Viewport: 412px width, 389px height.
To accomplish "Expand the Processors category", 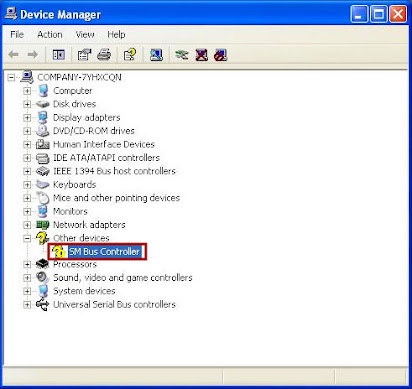I will (x=27, y=264).
